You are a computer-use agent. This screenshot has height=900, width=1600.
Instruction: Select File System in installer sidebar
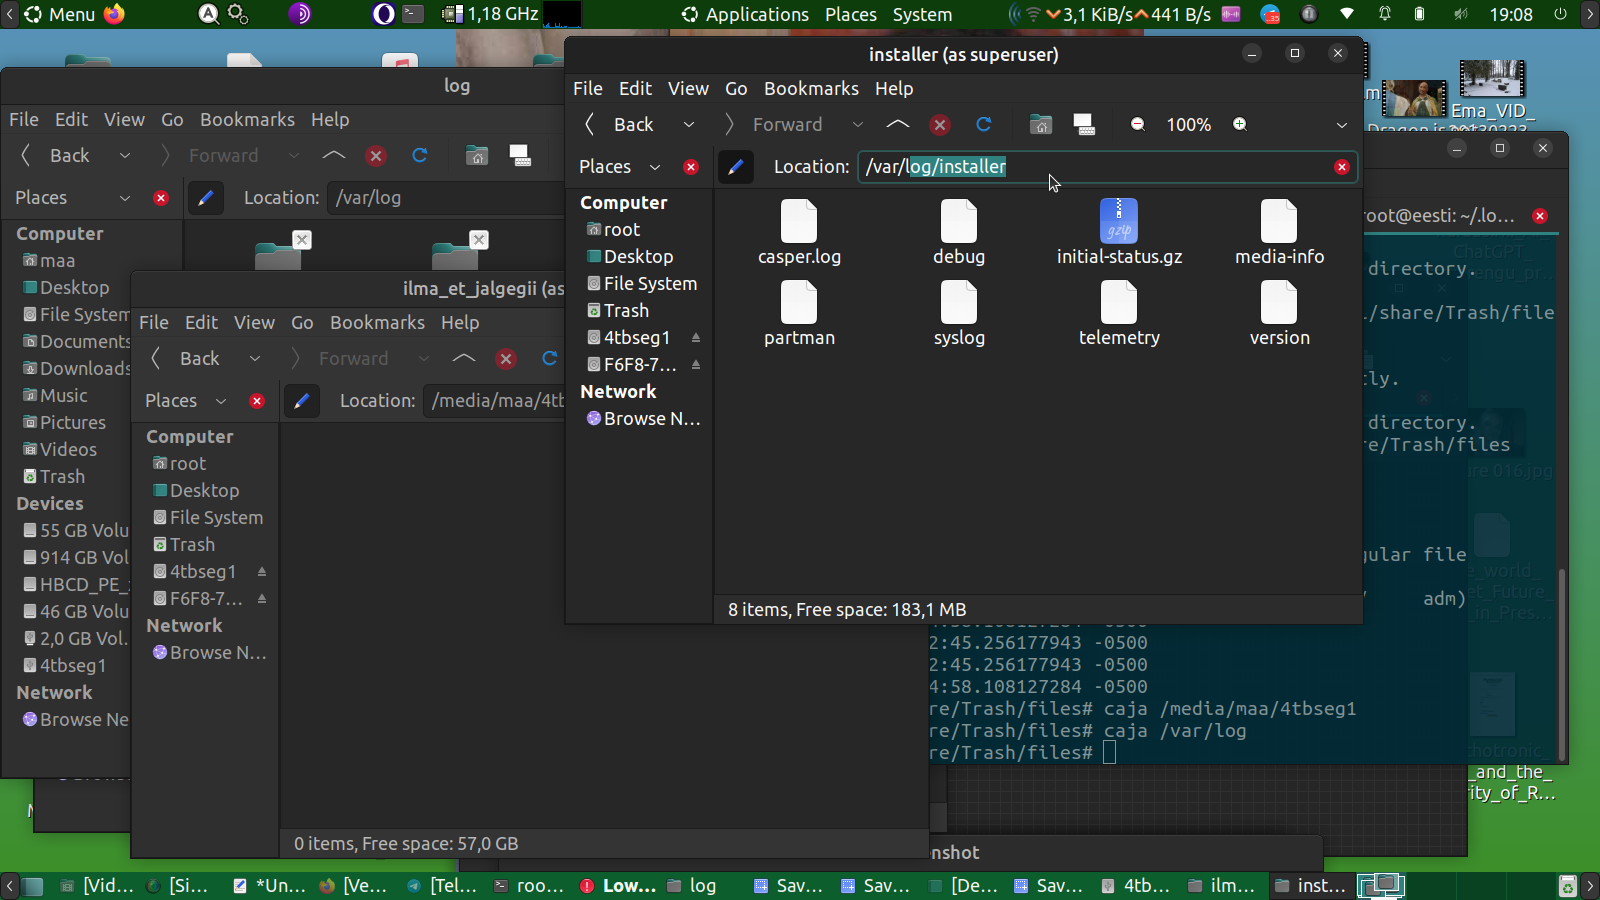click(650, 284)
